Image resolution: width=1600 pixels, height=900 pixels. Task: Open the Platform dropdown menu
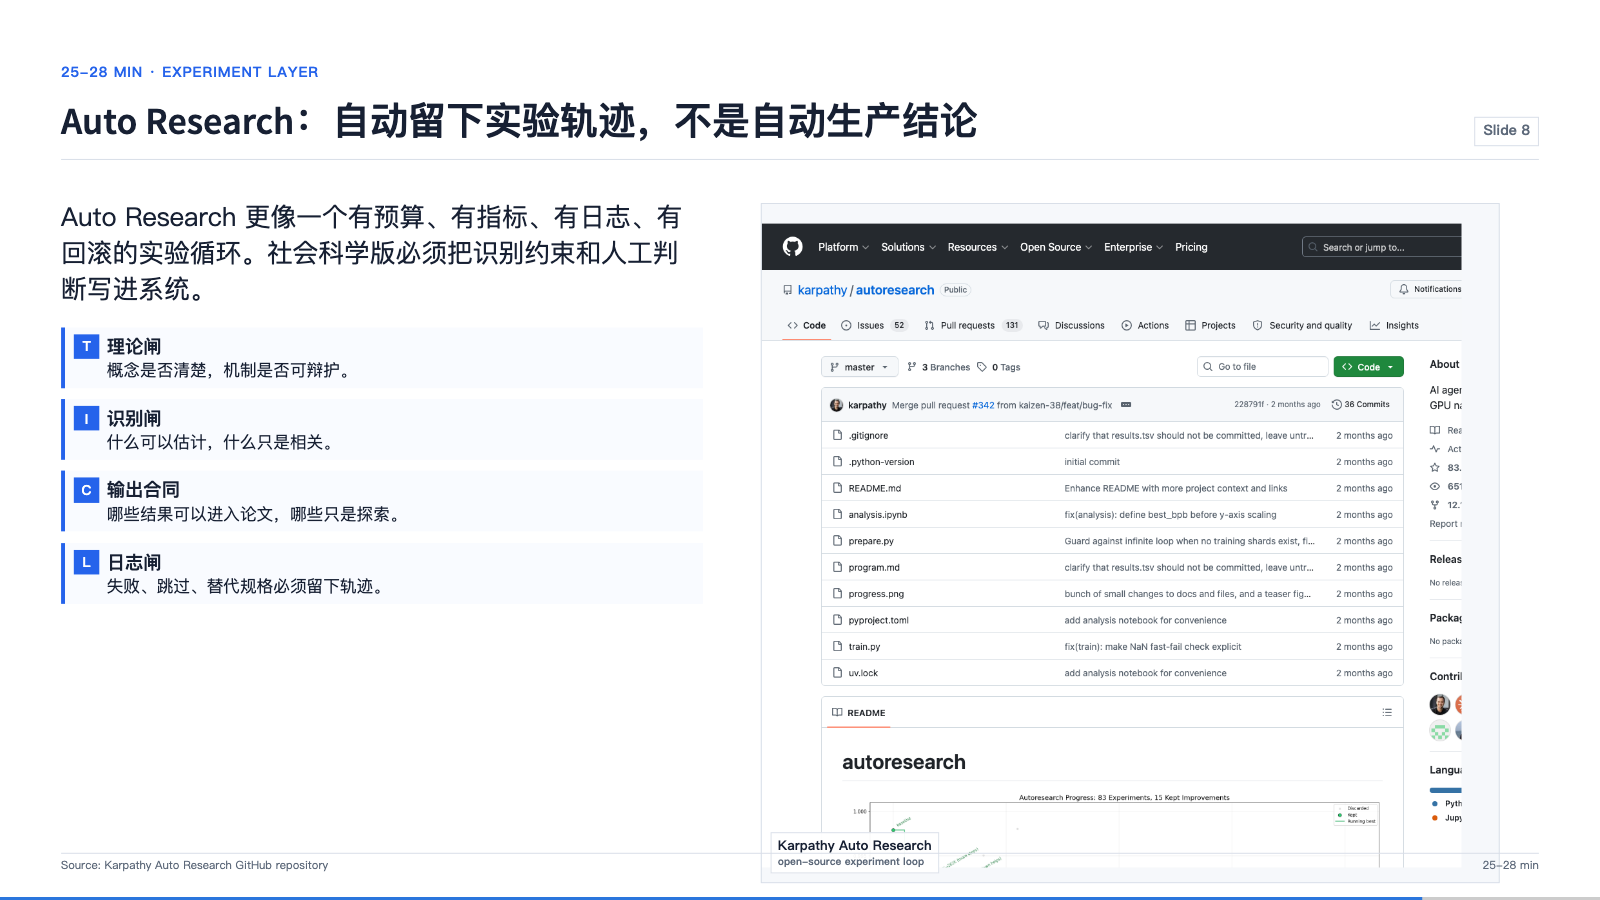click(x=843, y=247)
